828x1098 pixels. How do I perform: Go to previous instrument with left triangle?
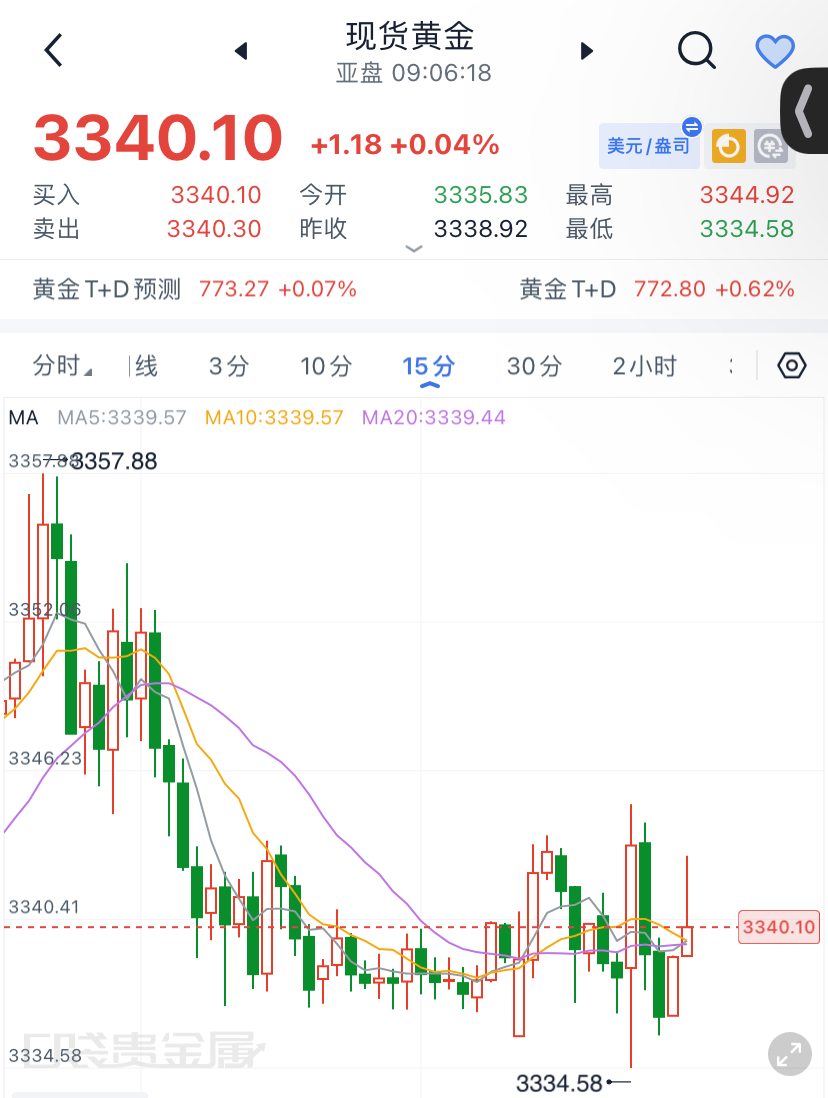tap(241, 50)
